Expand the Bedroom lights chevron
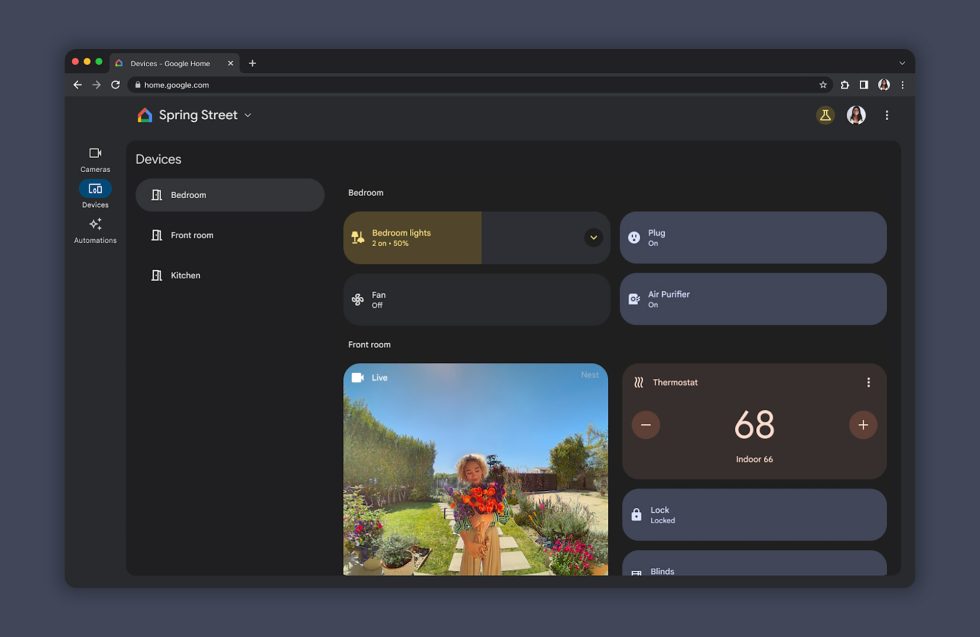Screen dimensions: 980x637 tap(592, 237)
